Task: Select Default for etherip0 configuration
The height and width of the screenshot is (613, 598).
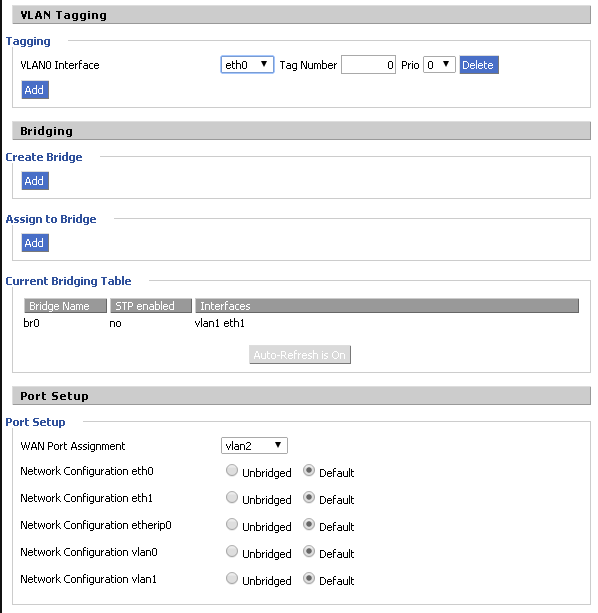Action: (309, 524)
